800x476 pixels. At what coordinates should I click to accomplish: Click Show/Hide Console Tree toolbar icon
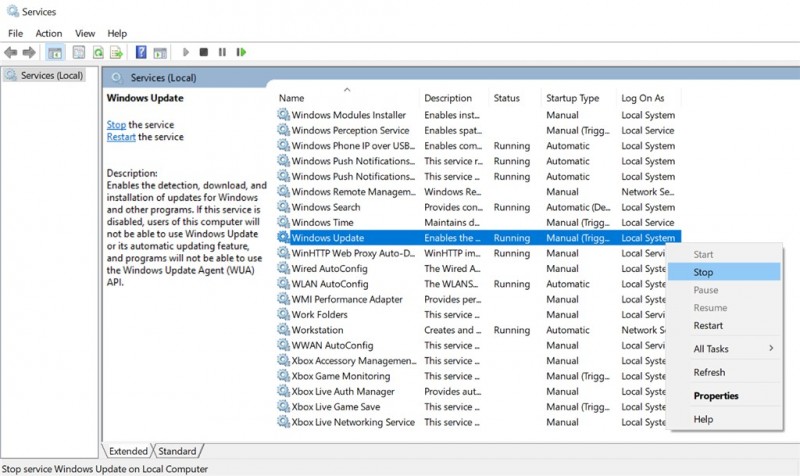[x=54, y=52]
